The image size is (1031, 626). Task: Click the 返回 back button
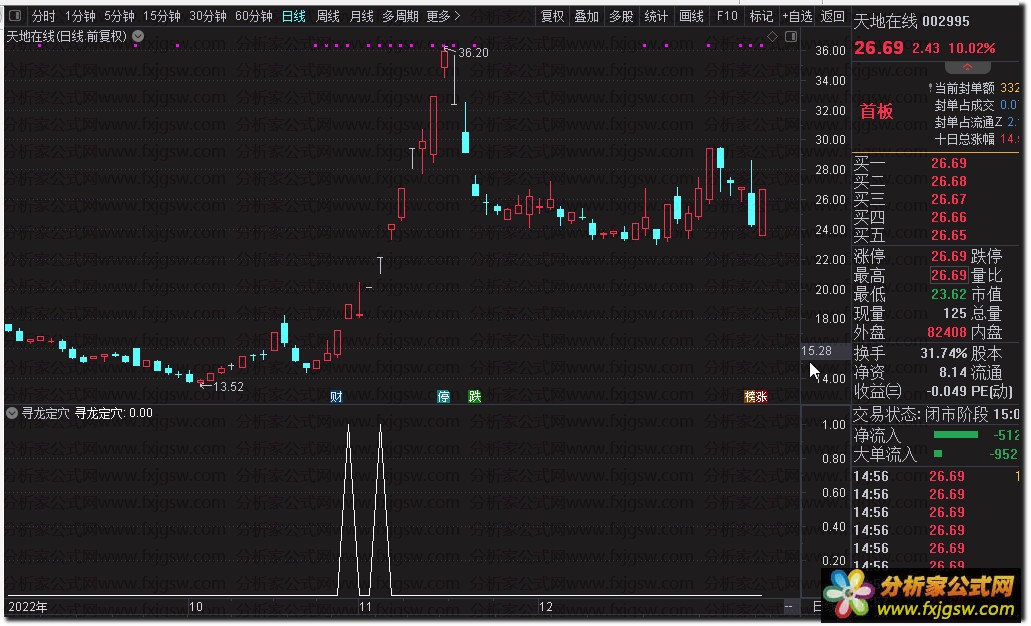coord(832,16)
